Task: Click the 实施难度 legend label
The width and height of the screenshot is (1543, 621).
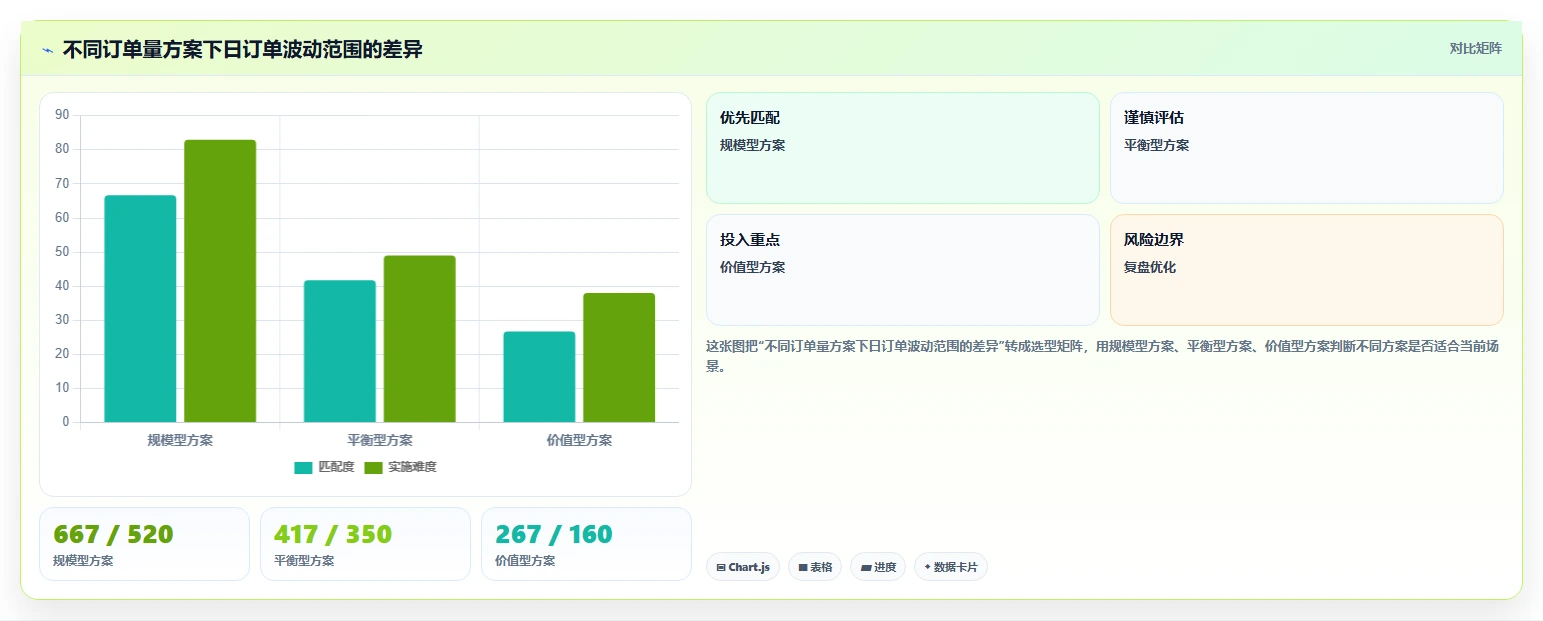Action: (412, 467)
